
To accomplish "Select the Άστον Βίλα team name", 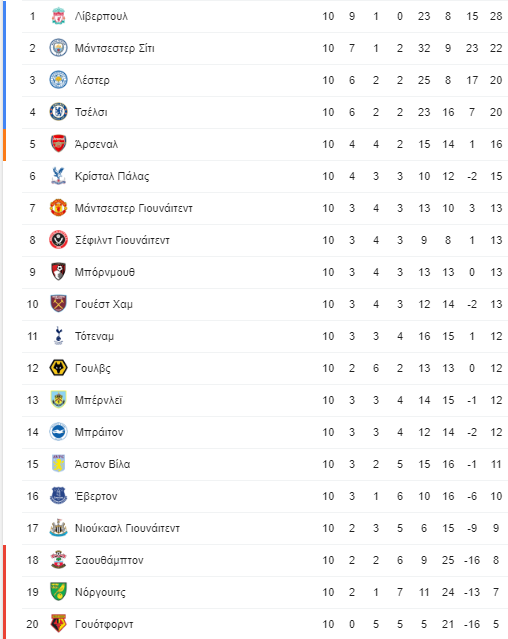I will pyautogui.click(x=102, y=464).
